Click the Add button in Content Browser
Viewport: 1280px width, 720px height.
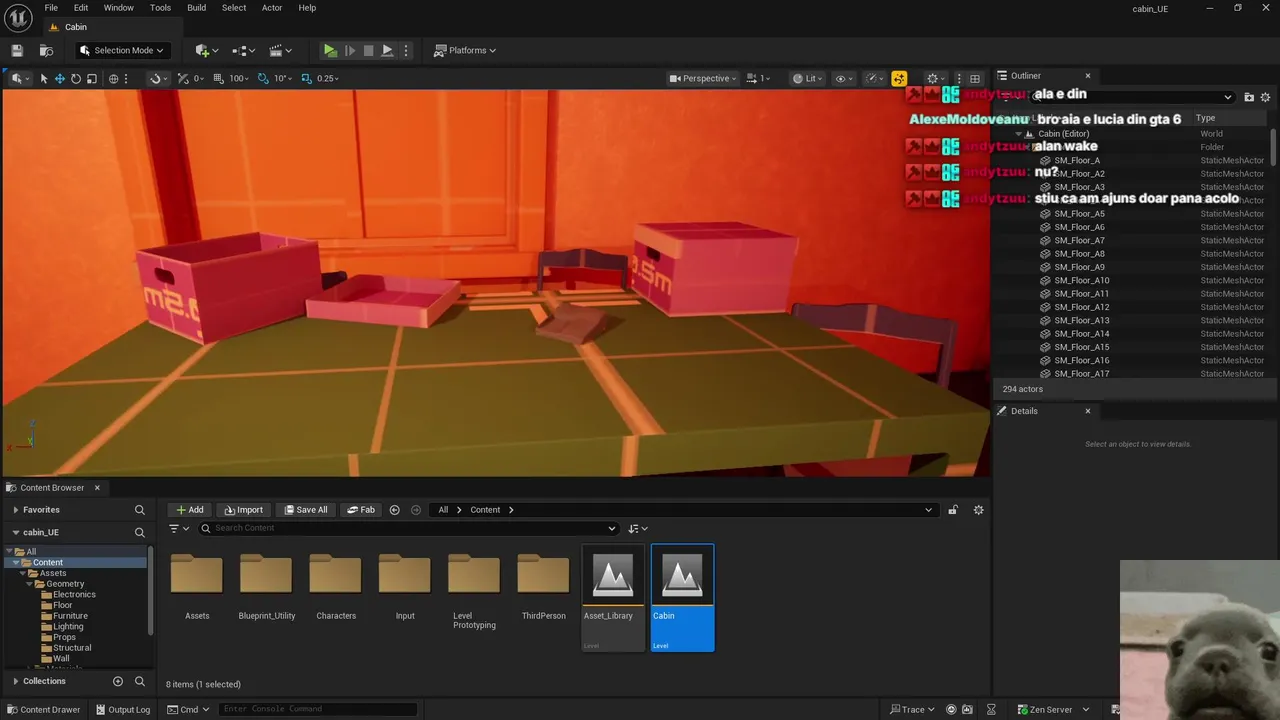[x=189, y=510]
